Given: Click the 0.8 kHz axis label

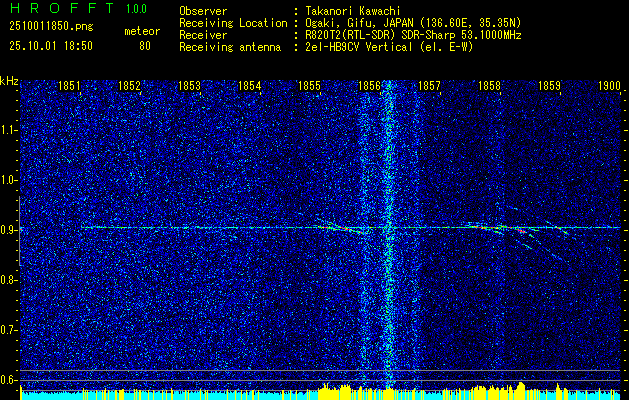Looking at the screenshot, I should 9,280.
